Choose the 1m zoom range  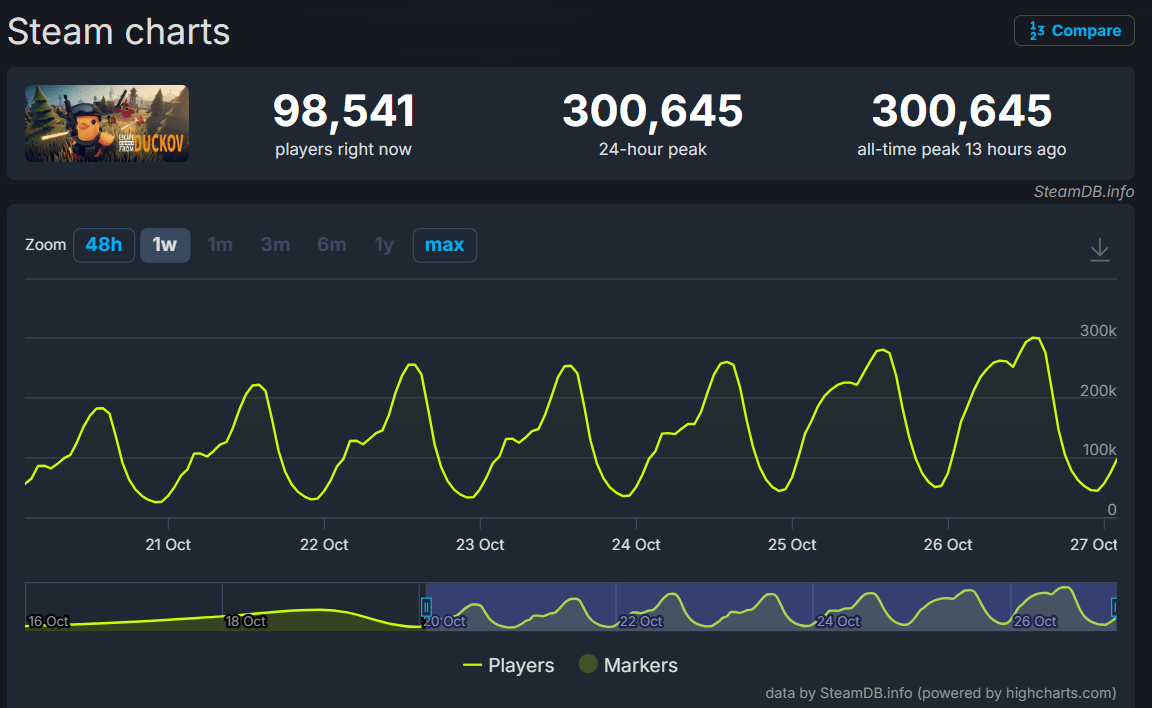click(x=220, y=245)
